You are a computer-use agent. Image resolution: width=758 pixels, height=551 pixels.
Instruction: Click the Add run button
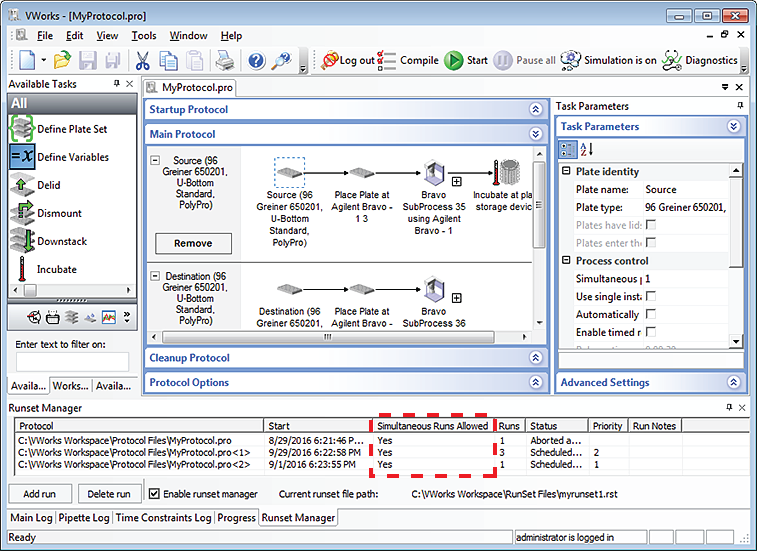(39, 494)
